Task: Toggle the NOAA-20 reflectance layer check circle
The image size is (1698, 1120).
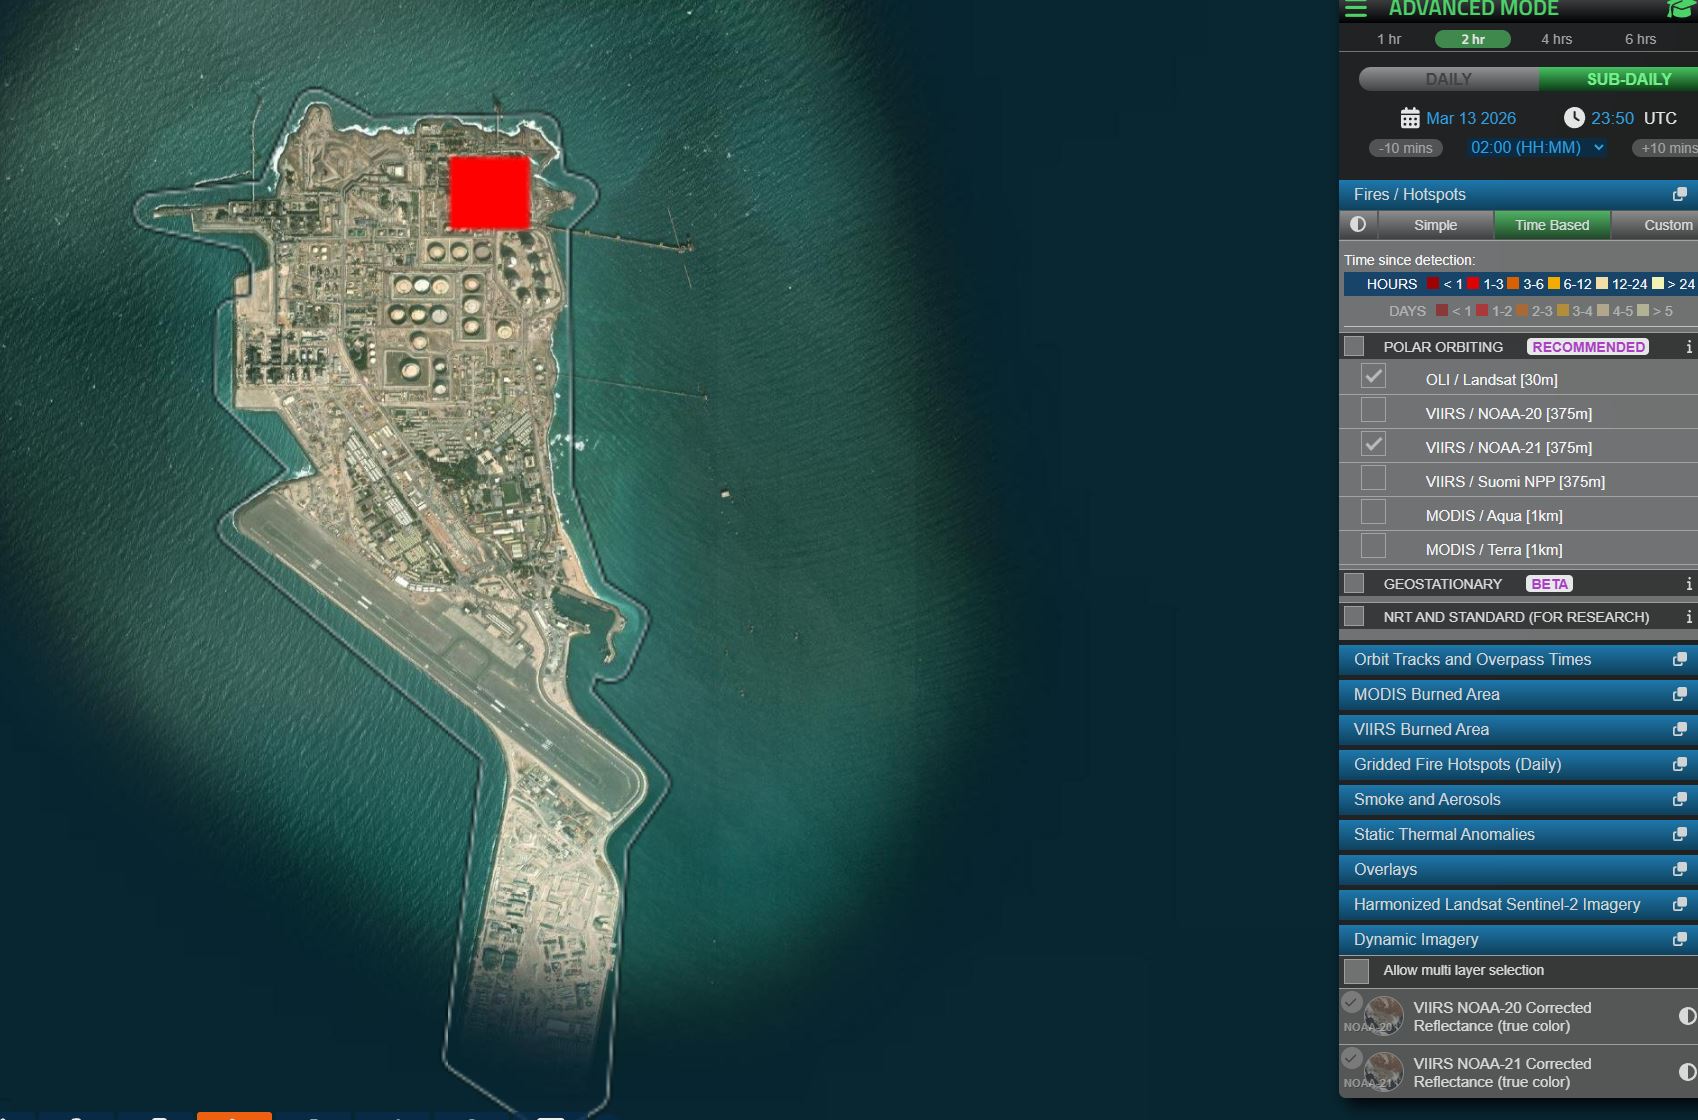Action: tap(1352, 1002)
